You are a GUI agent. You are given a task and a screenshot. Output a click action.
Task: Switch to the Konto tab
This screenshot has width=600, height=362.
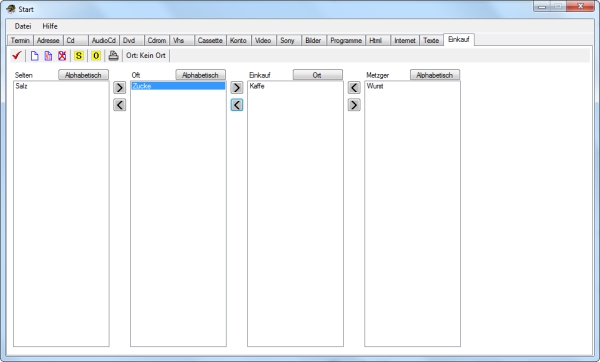coord(238,40)
